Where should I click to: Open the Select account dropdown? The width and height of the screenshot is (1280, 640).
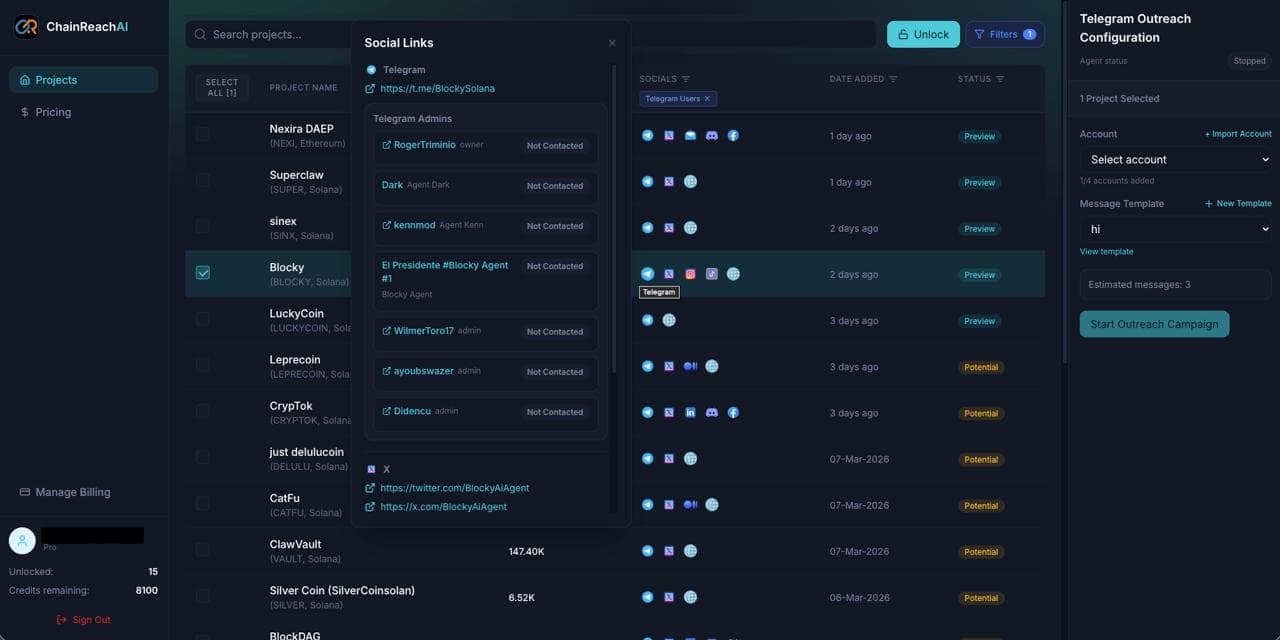(x=1175, y=159)
